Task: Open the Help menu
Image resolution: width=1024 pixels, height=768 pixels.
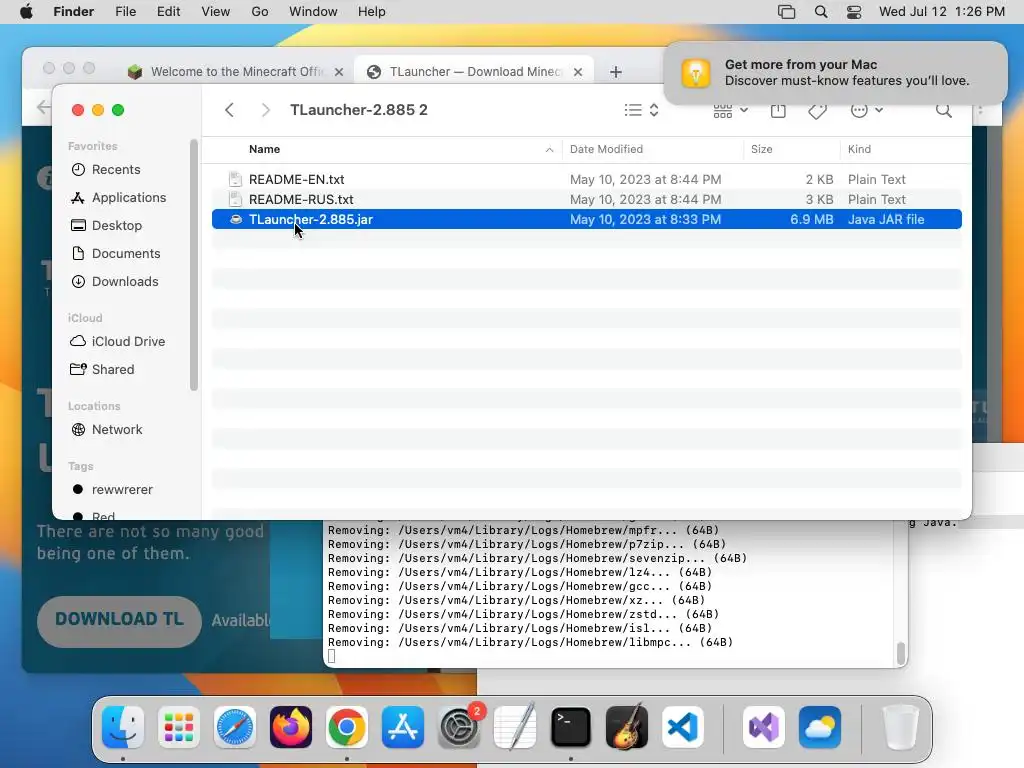Action: (372, 12)
